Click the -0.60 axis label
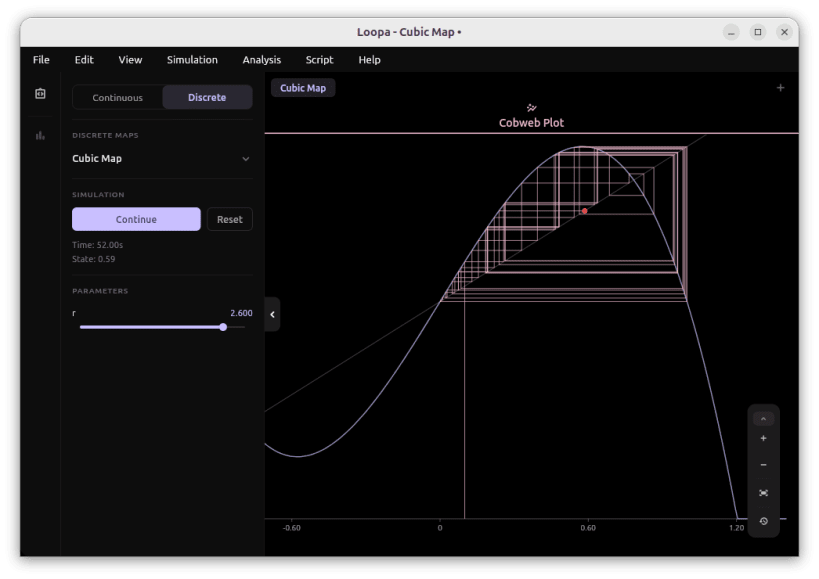Viewport: 819px width, 579px height. click(291, 528)
